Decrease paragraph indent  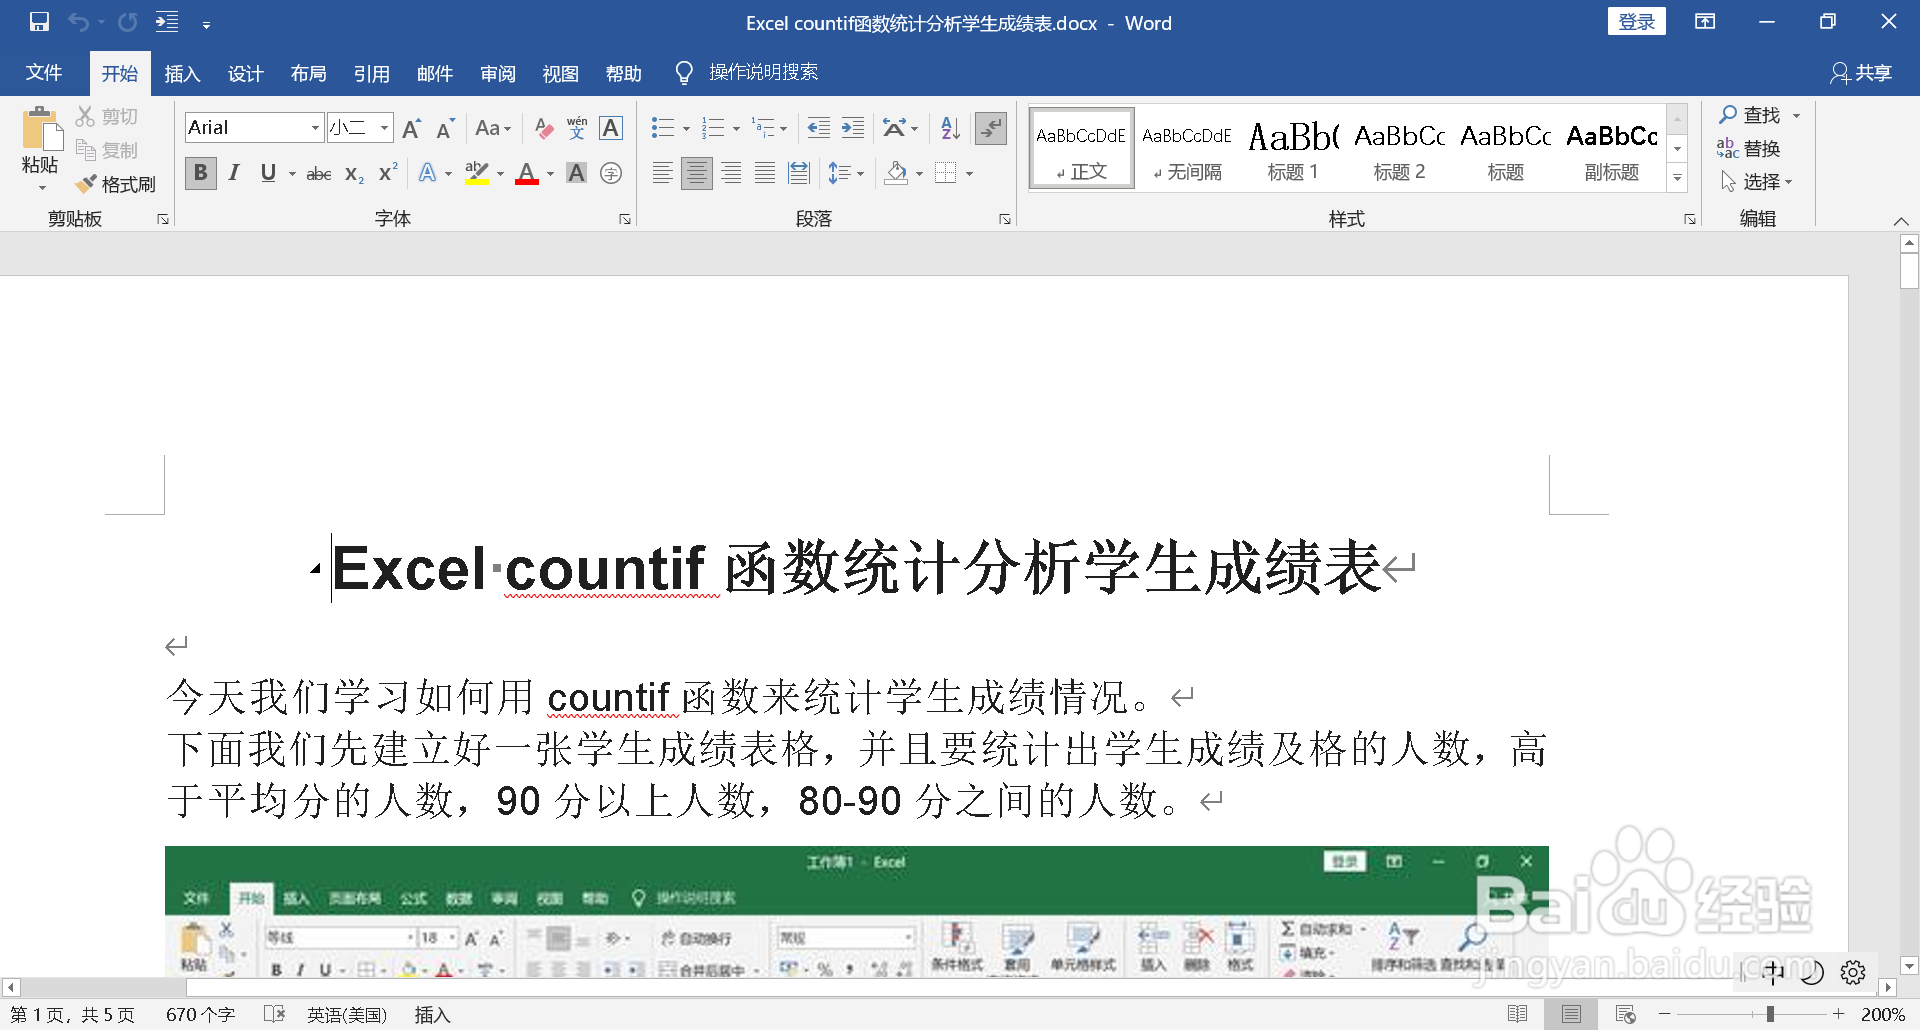click(818, 128)
